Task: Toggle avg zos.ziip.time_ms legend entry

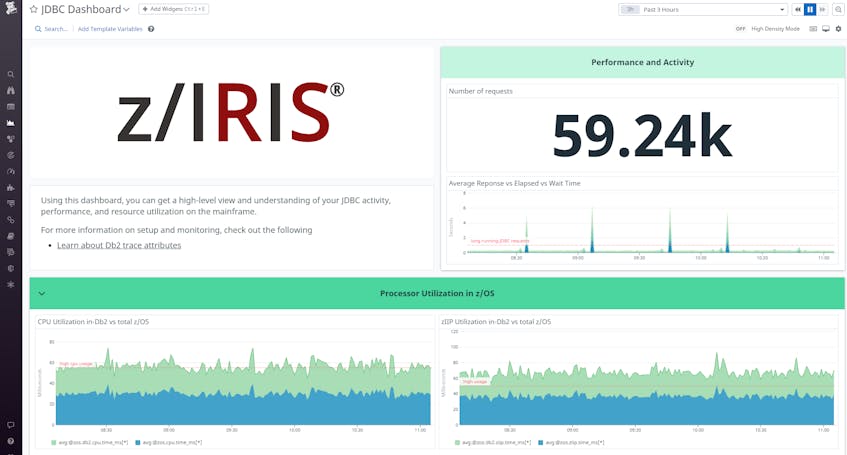Action: click(572, 443)
